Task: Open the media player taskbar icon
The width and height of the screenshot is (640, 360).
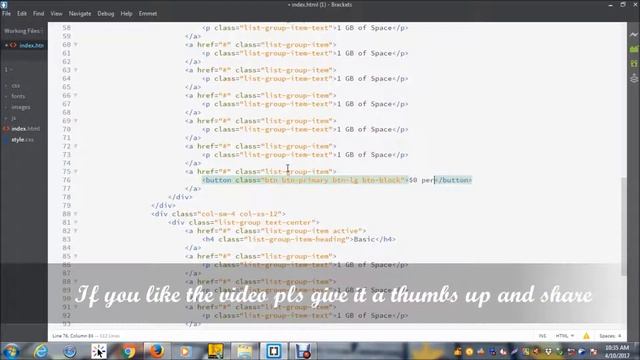Action: [x=186, y=351]
